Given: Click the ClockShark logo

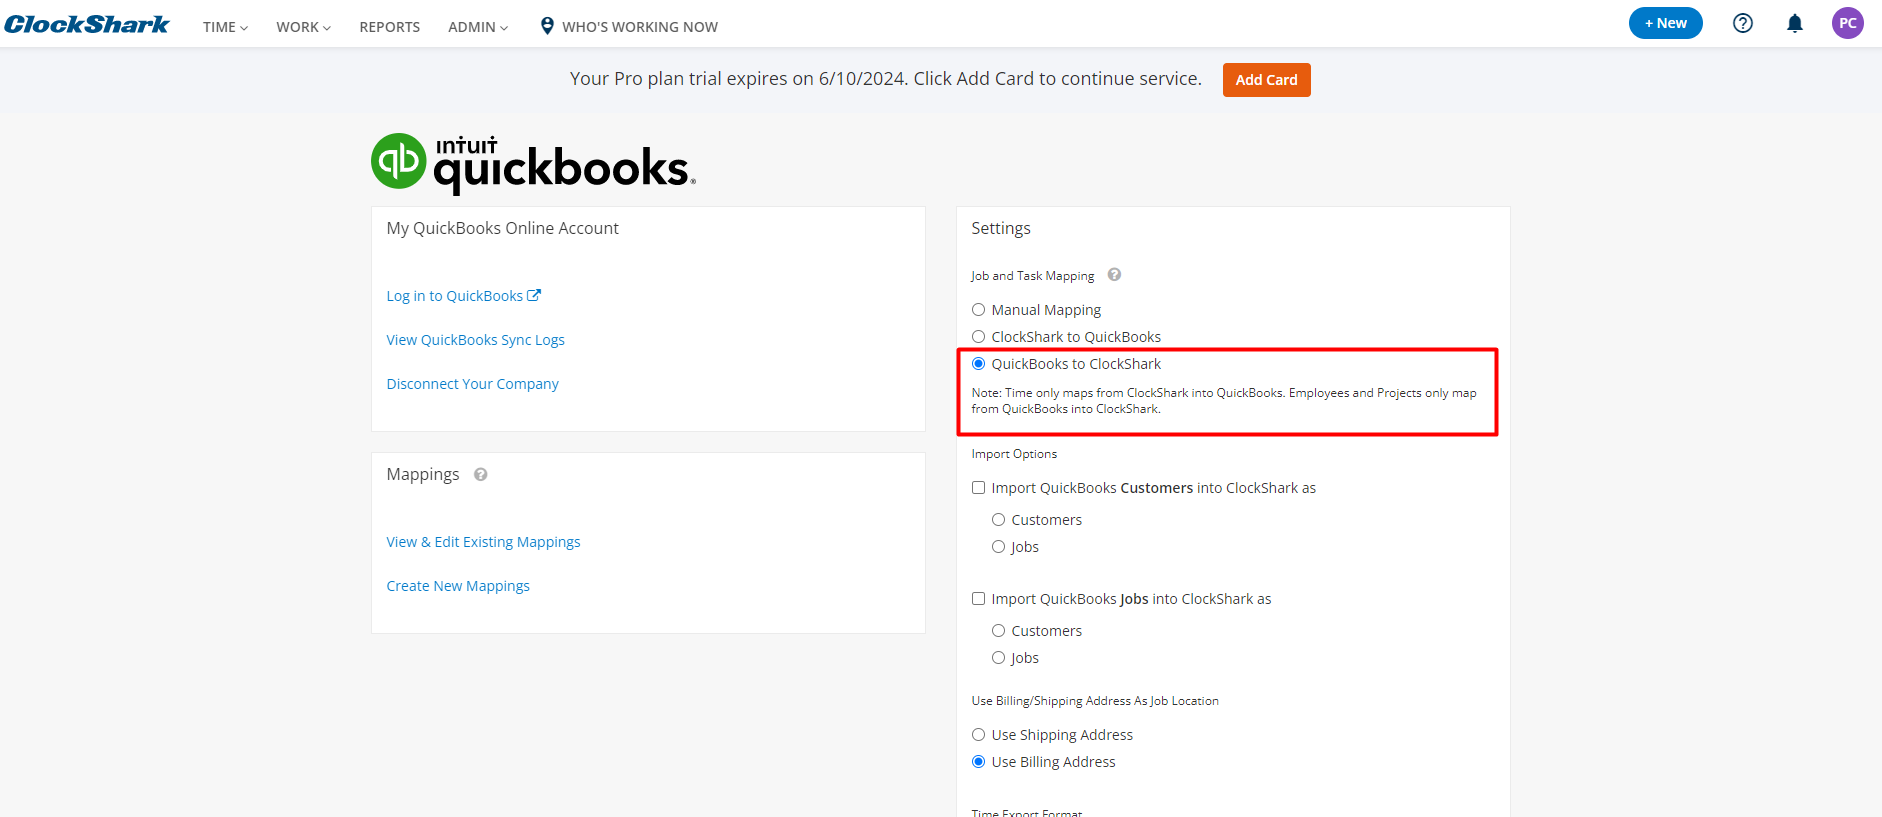Looking at the screenshot, I should pyautogui.click(x=87, y=24).
